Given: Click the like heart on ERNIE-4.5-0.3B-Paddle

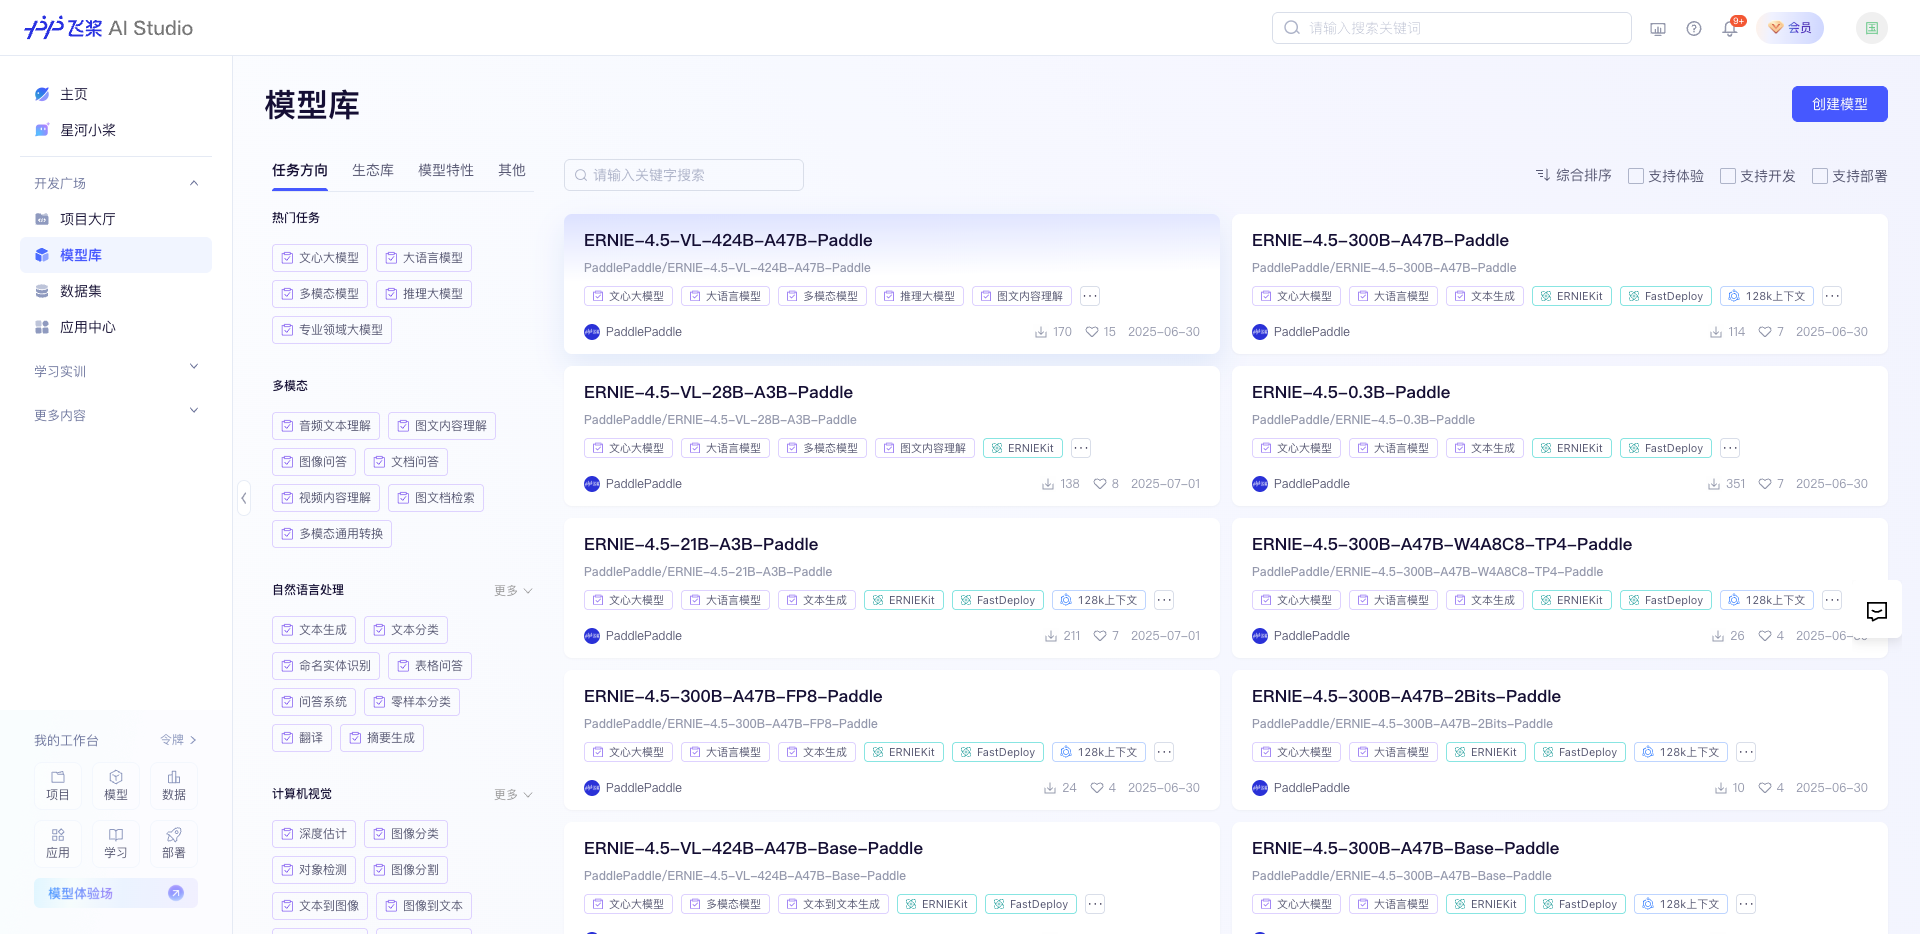Looking at the screenshot, I should click(1765, 484).
